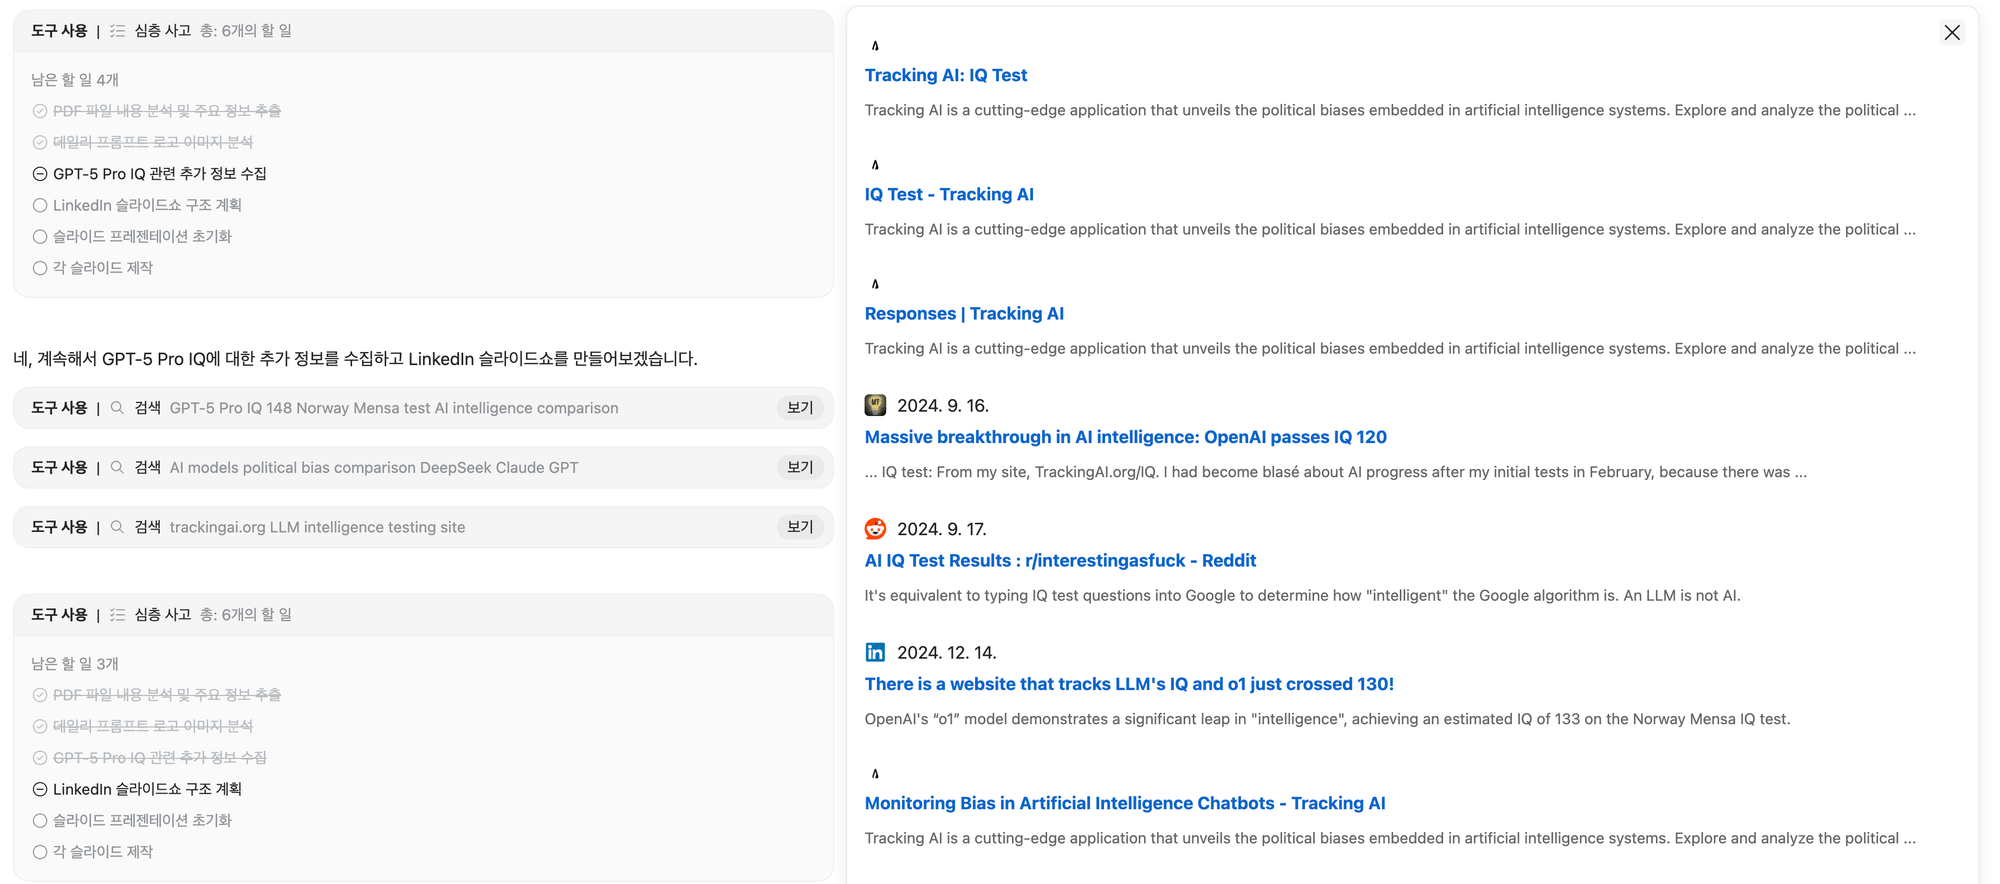
Task: View results for GPT-5 Pro IQ 148 search
Action: 799,408
